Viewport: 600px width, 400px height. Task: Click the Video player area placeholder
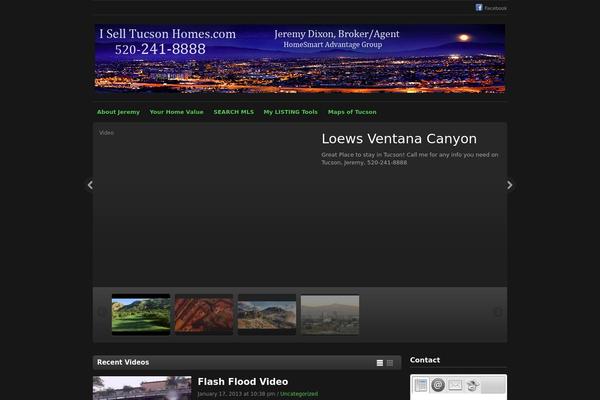tap(106, 133)
